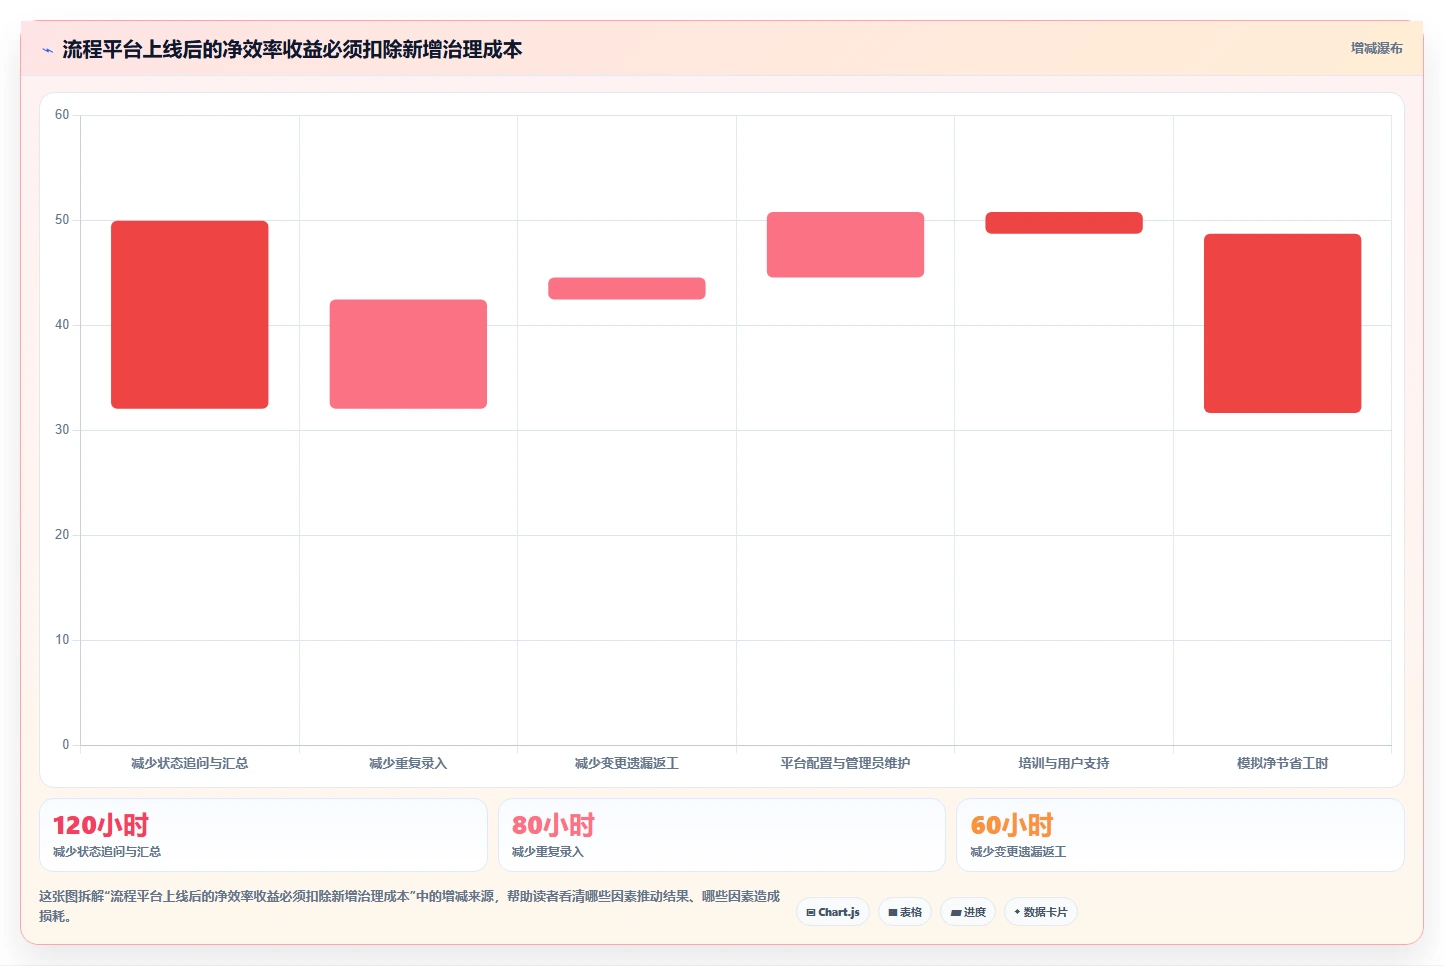Image resolution: width=1444 pixels, height=966 pixels.
Task: Click x-axis label 模拟净节省工时
Action: pos(1282,763)
